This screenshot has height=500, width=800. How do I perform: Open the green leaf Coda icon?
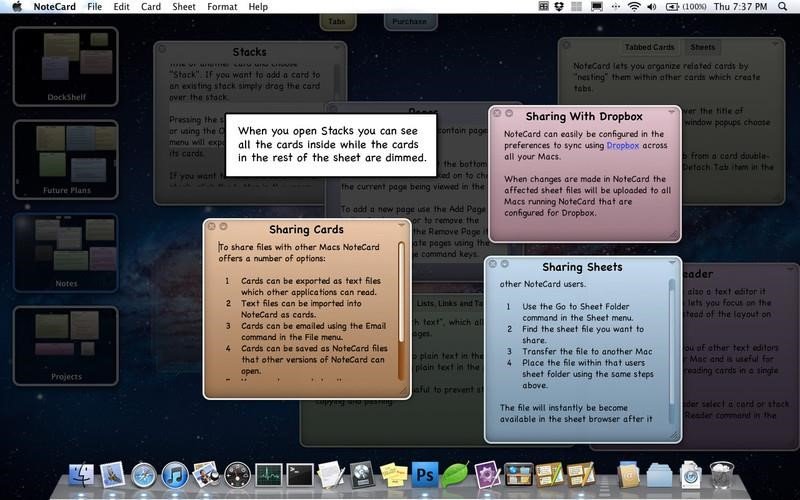[x=455, y=474]
